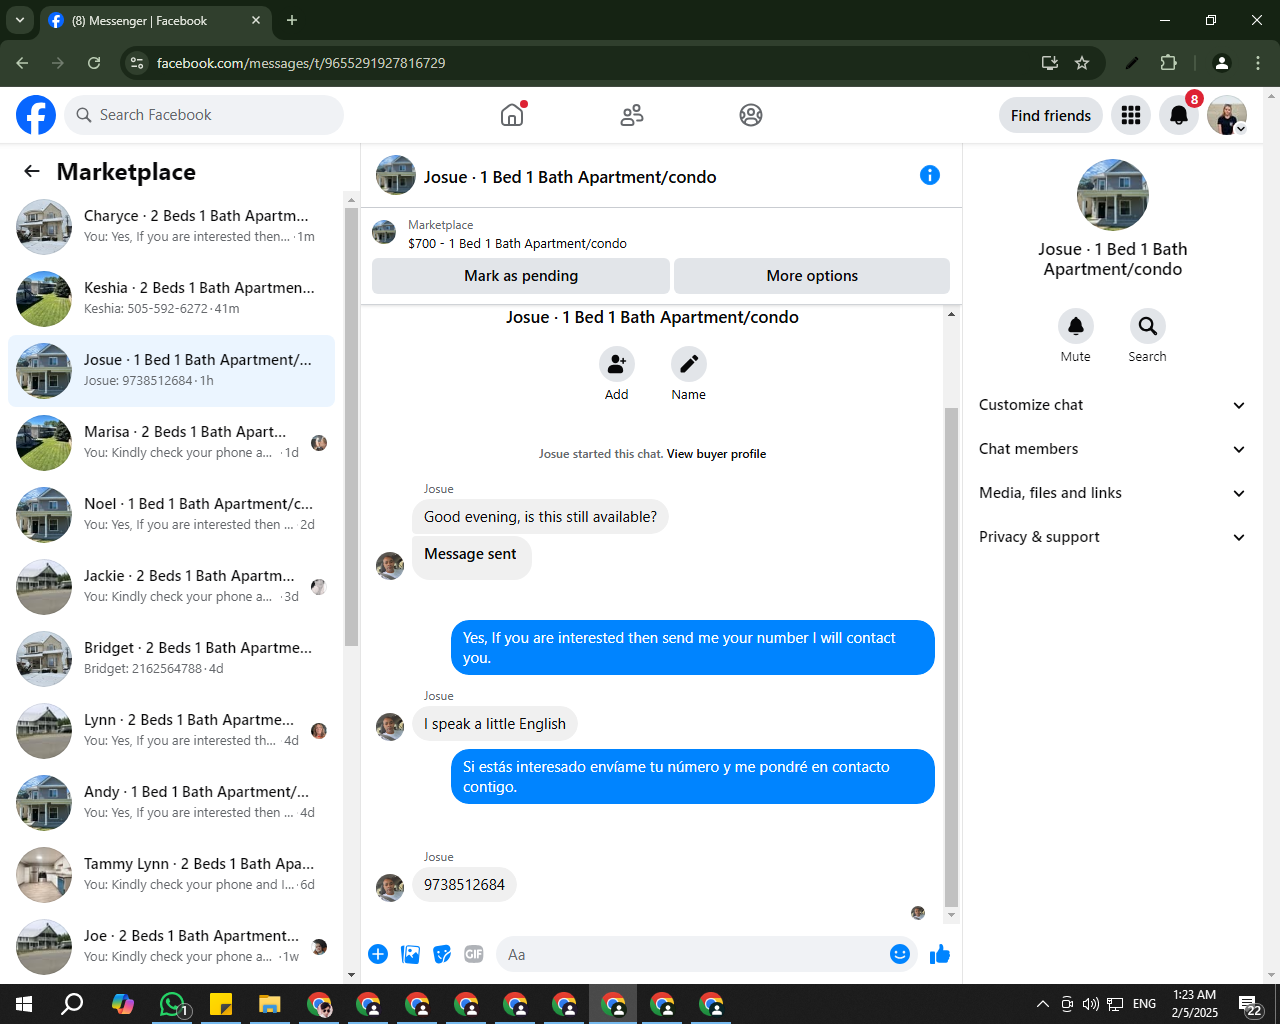Edit the chat name with pencil icon

coord(689,364)
